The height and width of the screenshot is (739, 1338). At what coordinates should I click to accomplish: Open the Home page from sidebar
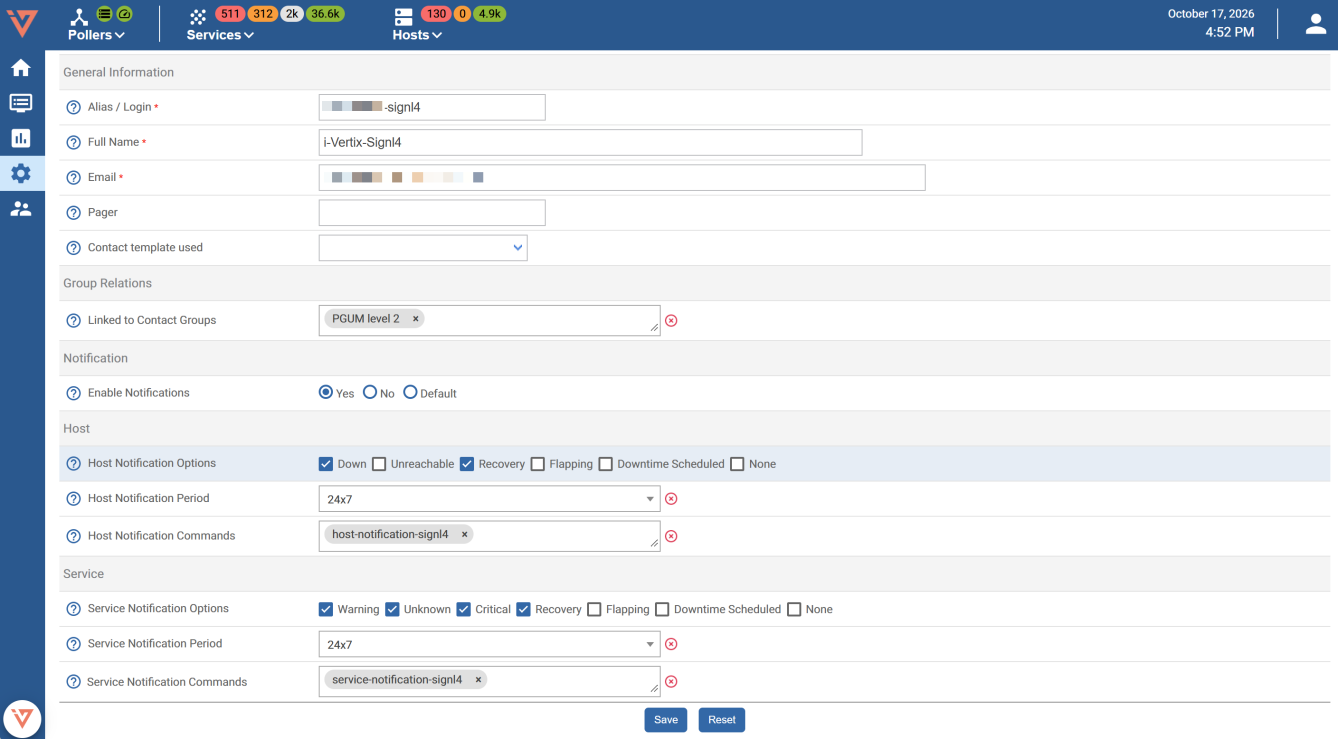point(21,68)
